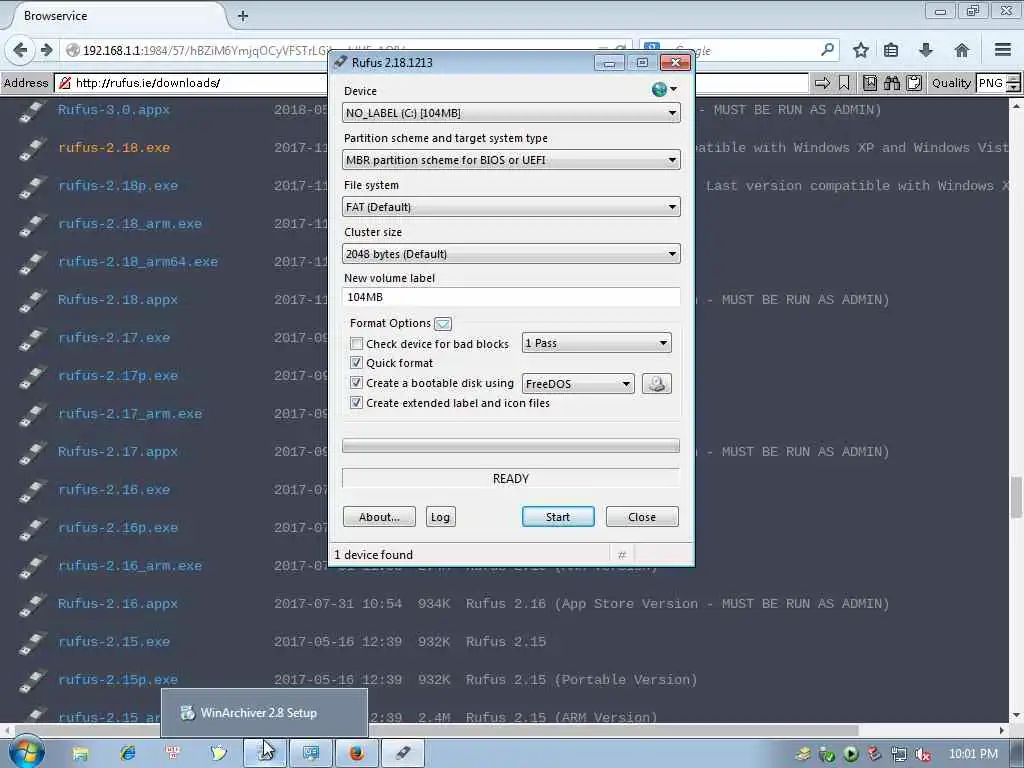This screenshot has height=768, width=1024.
Task: Click the clipboard icon in Browservice bar
Action: click(914, 83)
